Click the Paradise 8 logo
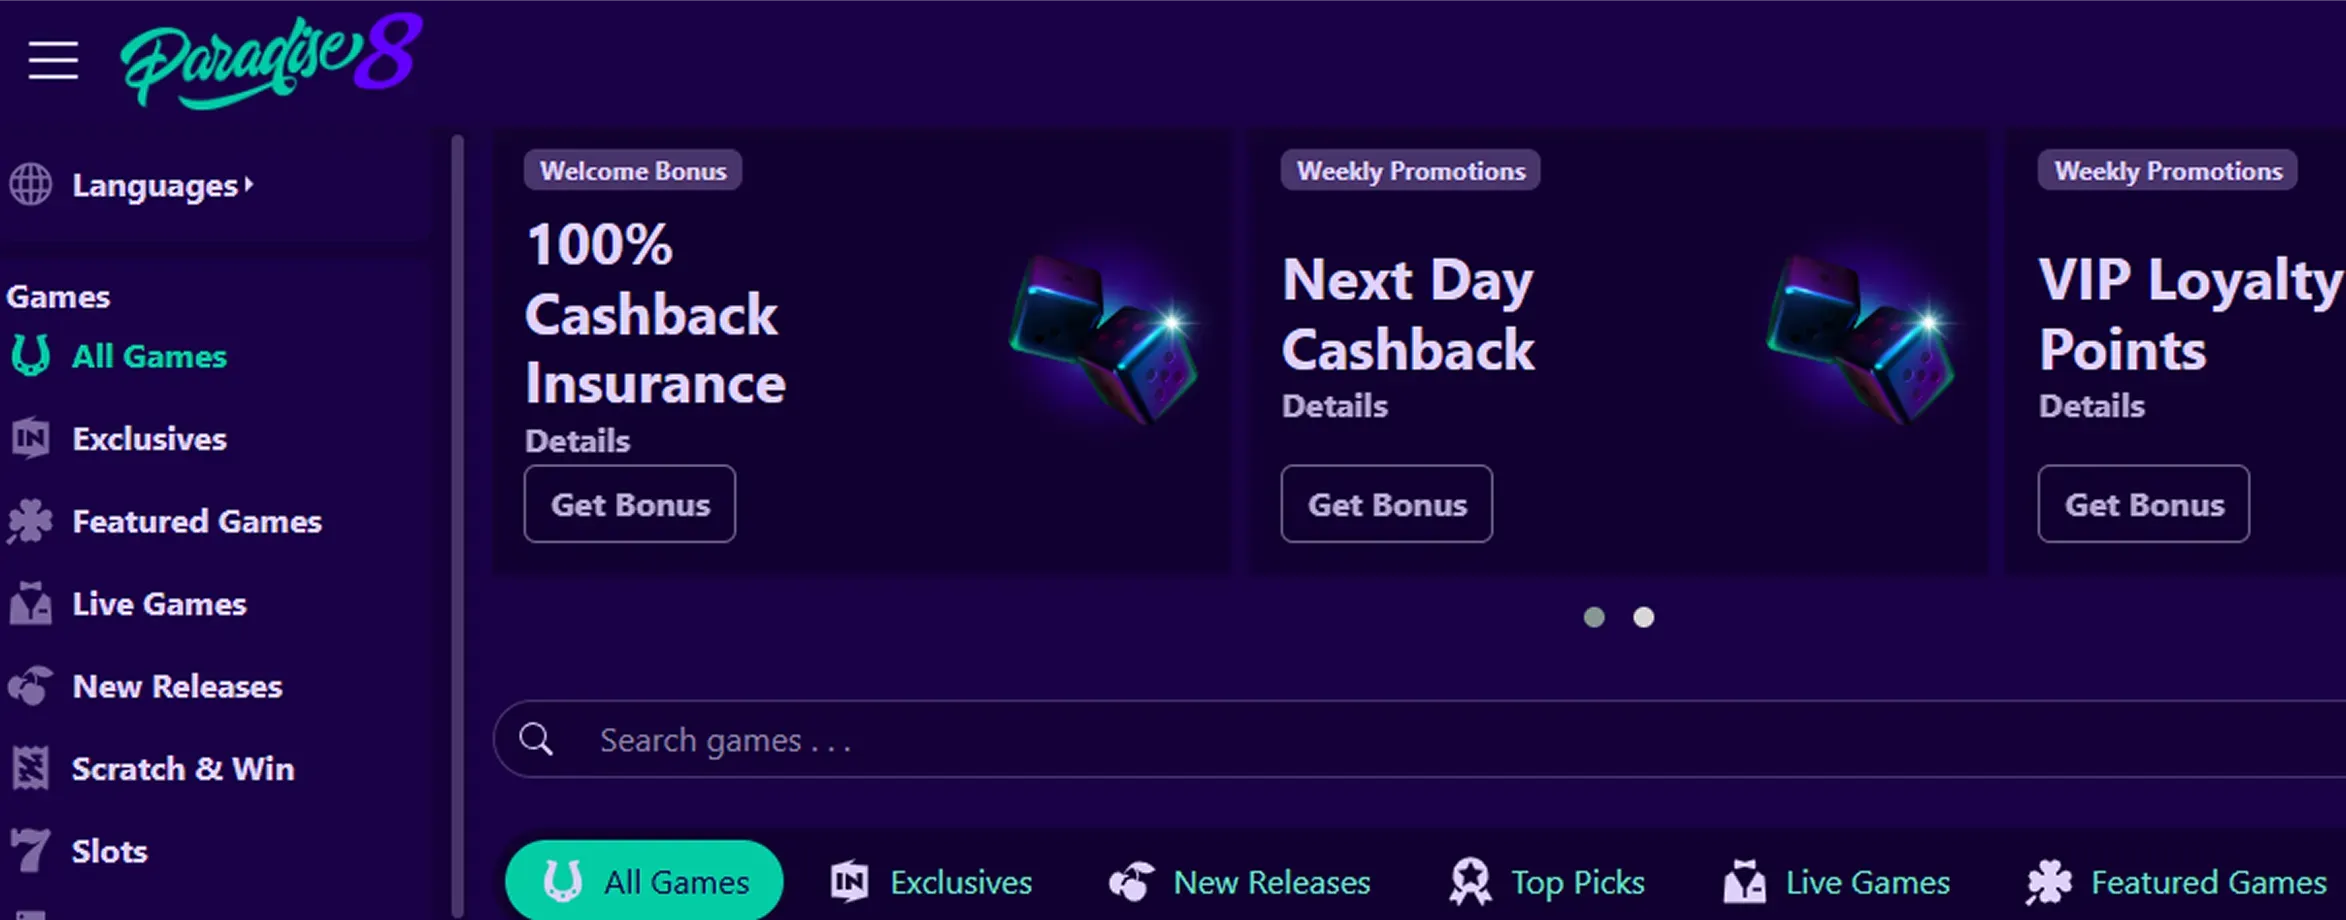The width and height of the screenshot is (2346, 920). click(271, 60)
